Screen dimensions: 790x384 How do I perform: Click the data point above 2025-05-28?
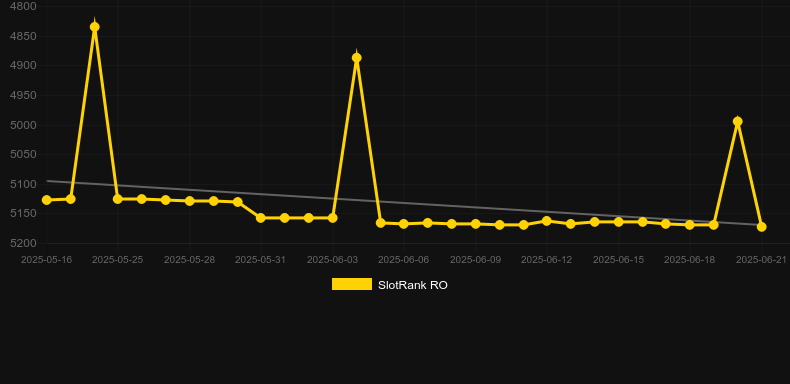pos(189,201)
